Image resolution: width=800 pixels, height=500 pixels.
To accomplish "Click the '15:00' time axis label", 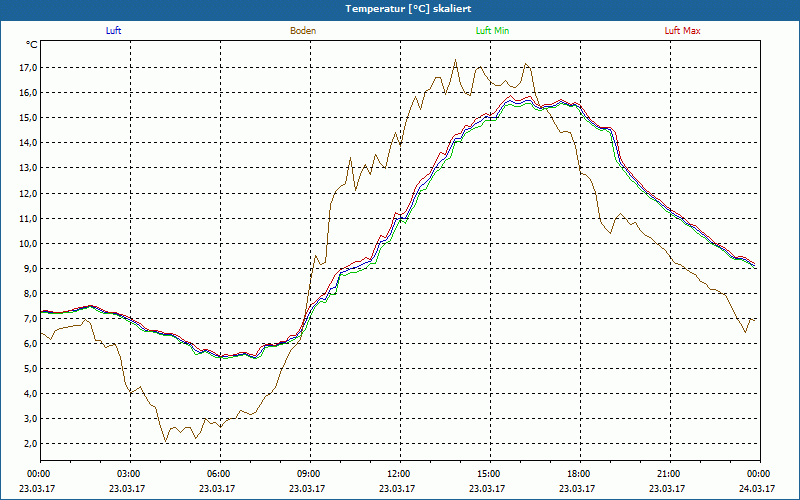I will coord(490,474).
